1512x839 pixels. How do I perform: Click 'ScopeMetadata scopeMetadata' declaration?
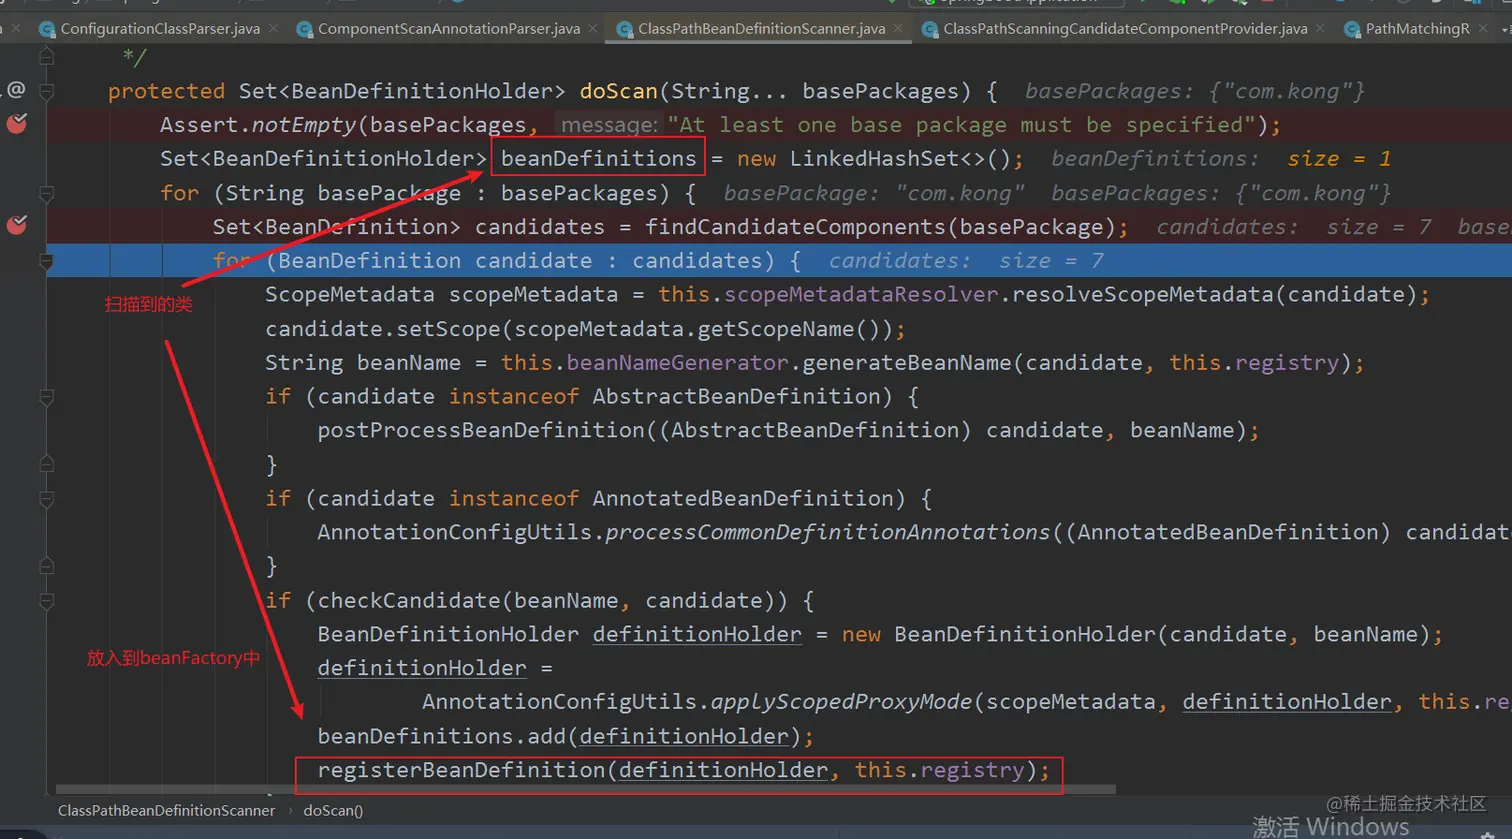pyautogui.click(x=441, y=295)
